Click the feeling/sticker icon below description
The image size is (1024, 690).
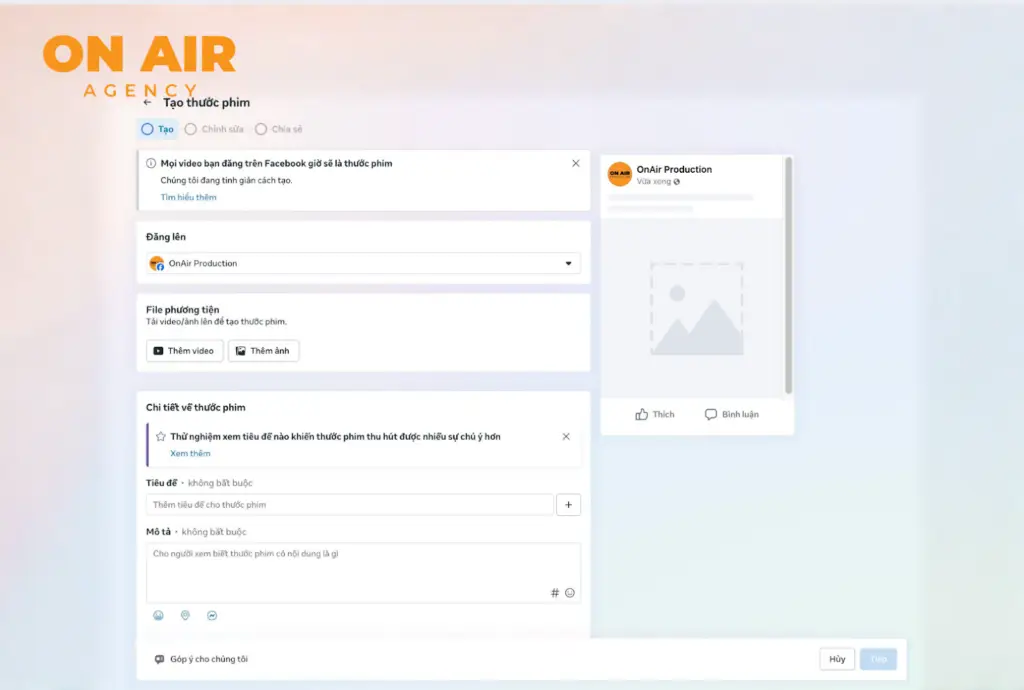pyautogui.click(x=158, y=615)
